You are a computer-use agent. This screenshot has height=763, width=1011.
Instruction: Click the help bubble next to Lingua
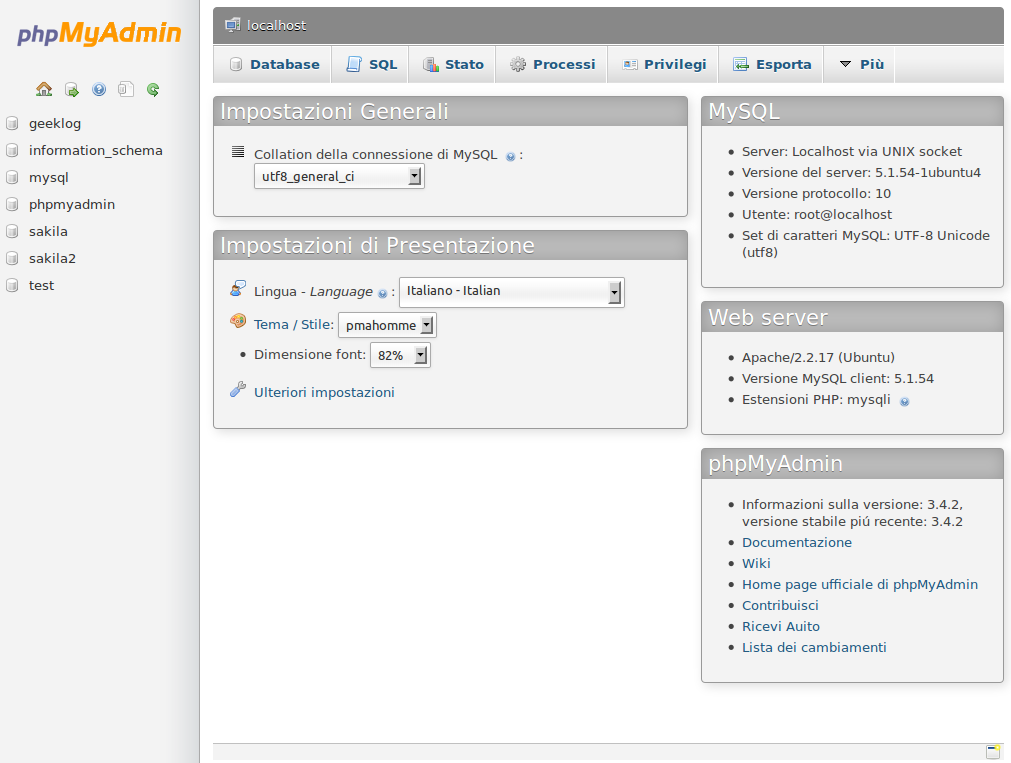tap(383, 293)
